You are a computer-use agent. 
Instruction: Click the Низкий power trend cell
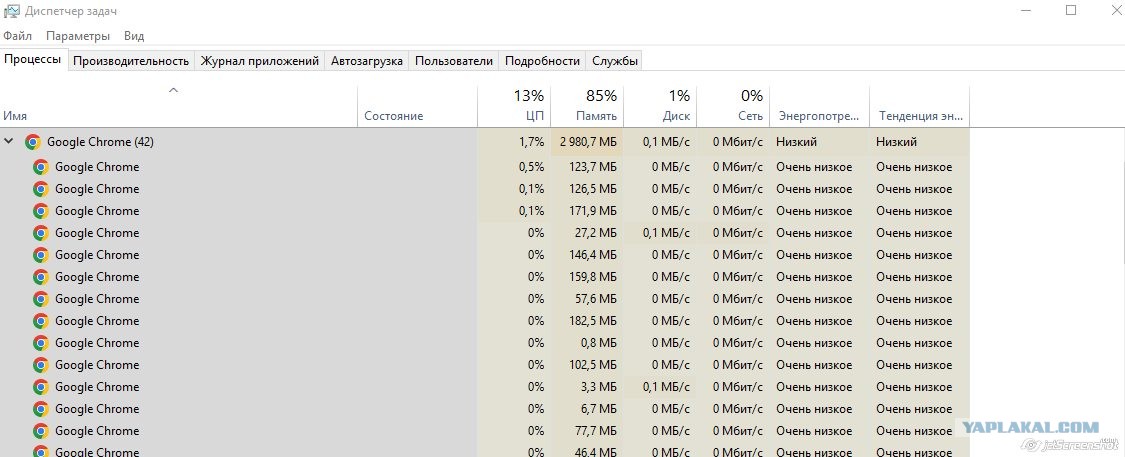tap(920, 142)
